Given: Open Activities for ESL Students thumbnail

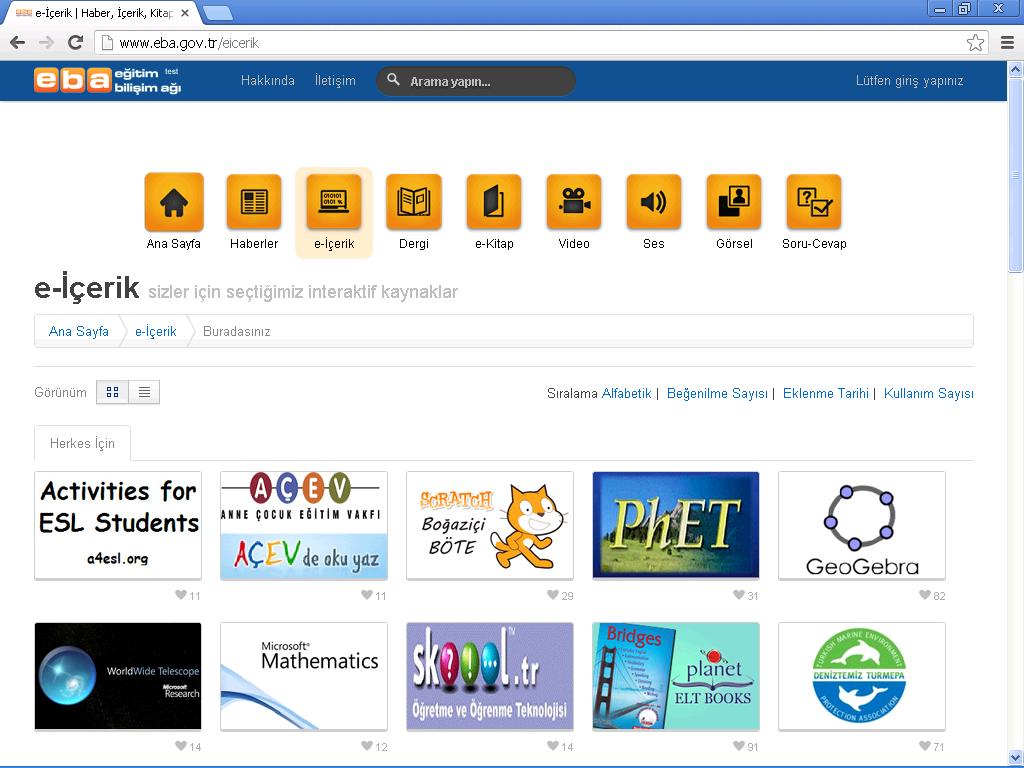Looking at the screenshot, I should click(118, 525).
